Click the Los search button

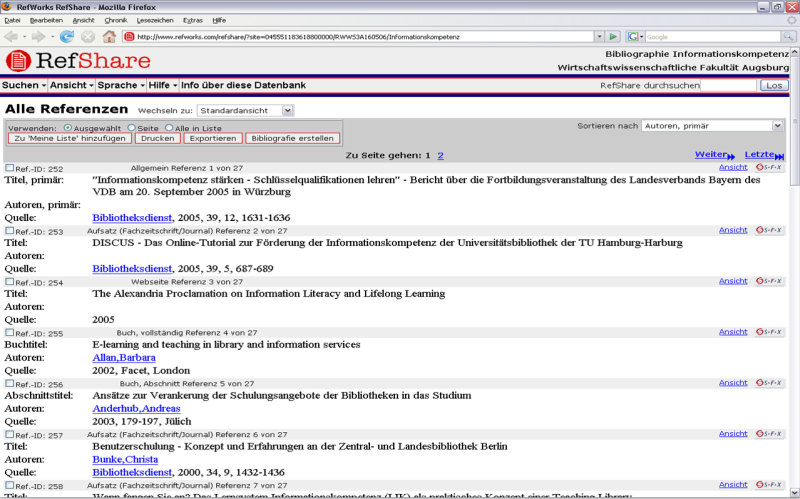click(x=774, y=85)
